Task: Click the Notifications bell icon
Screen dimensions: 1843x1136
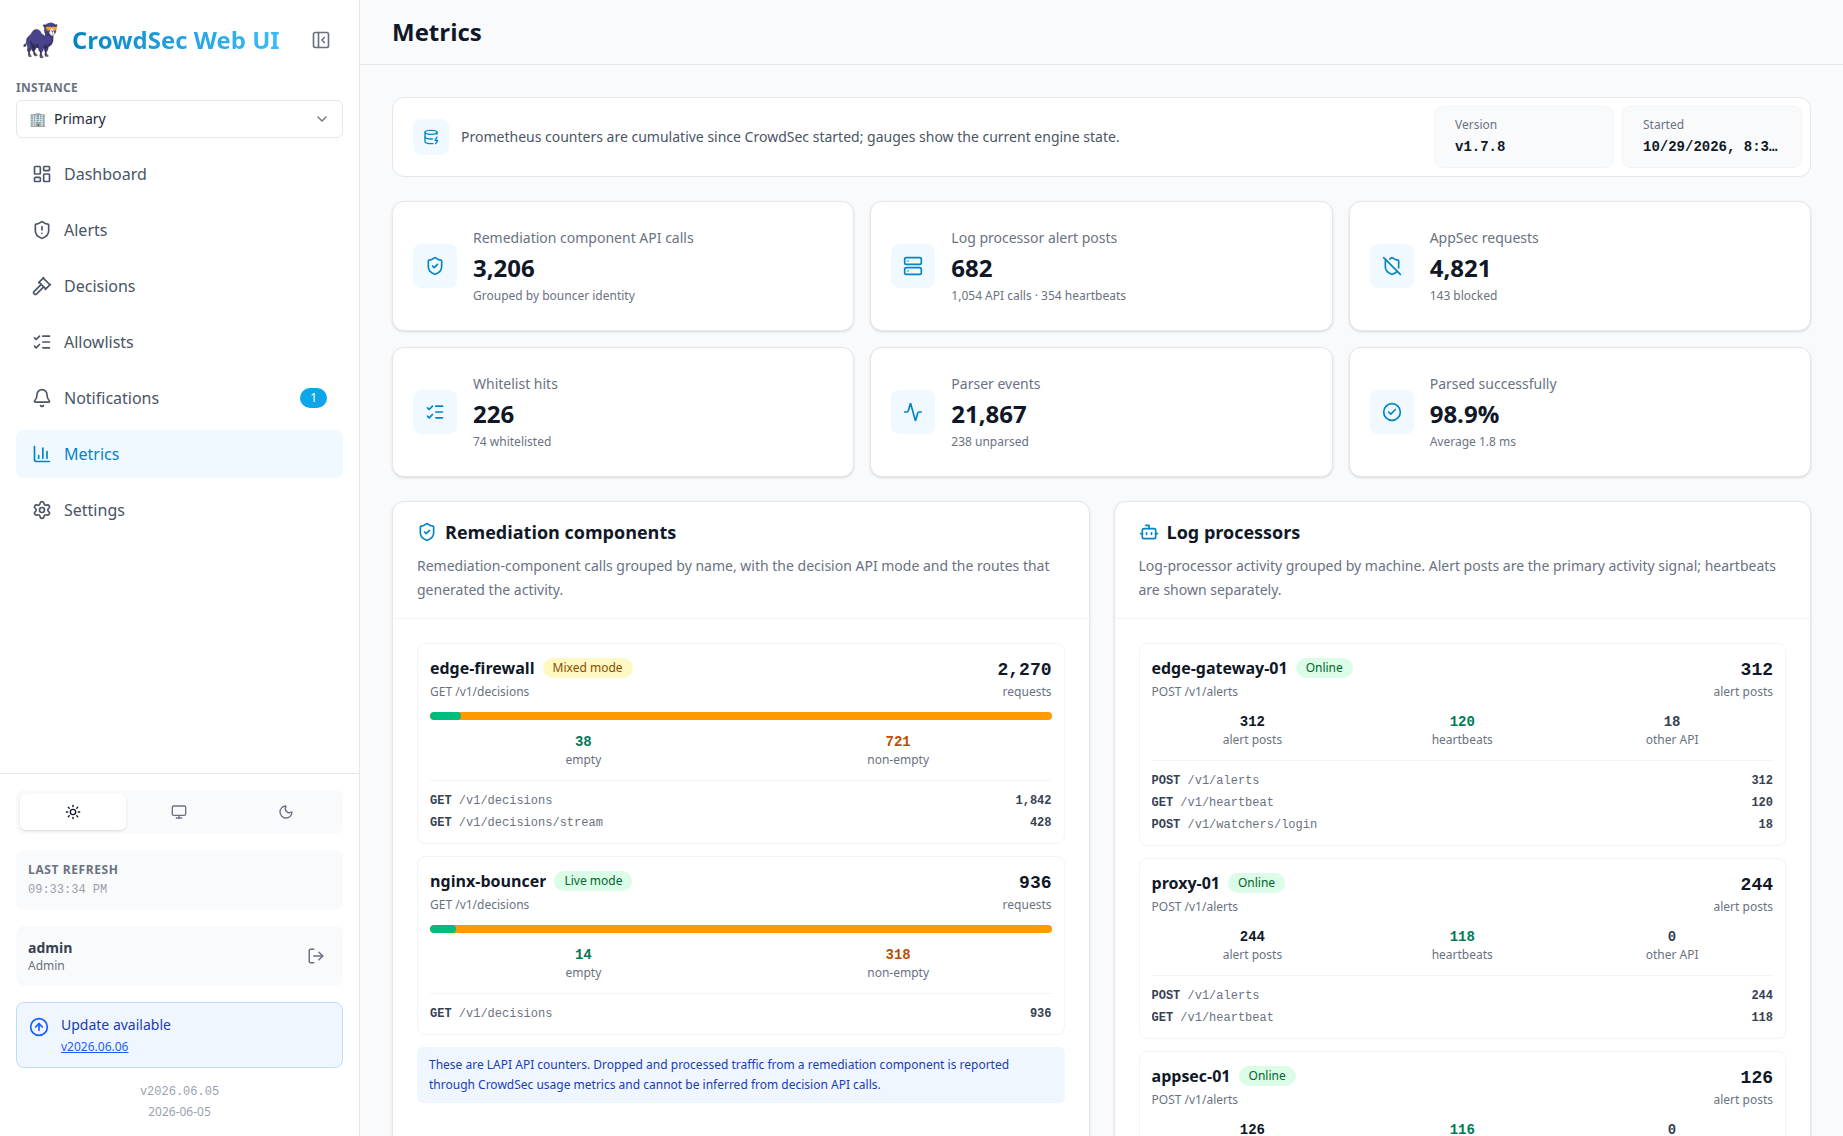Action: coord(42,398)
